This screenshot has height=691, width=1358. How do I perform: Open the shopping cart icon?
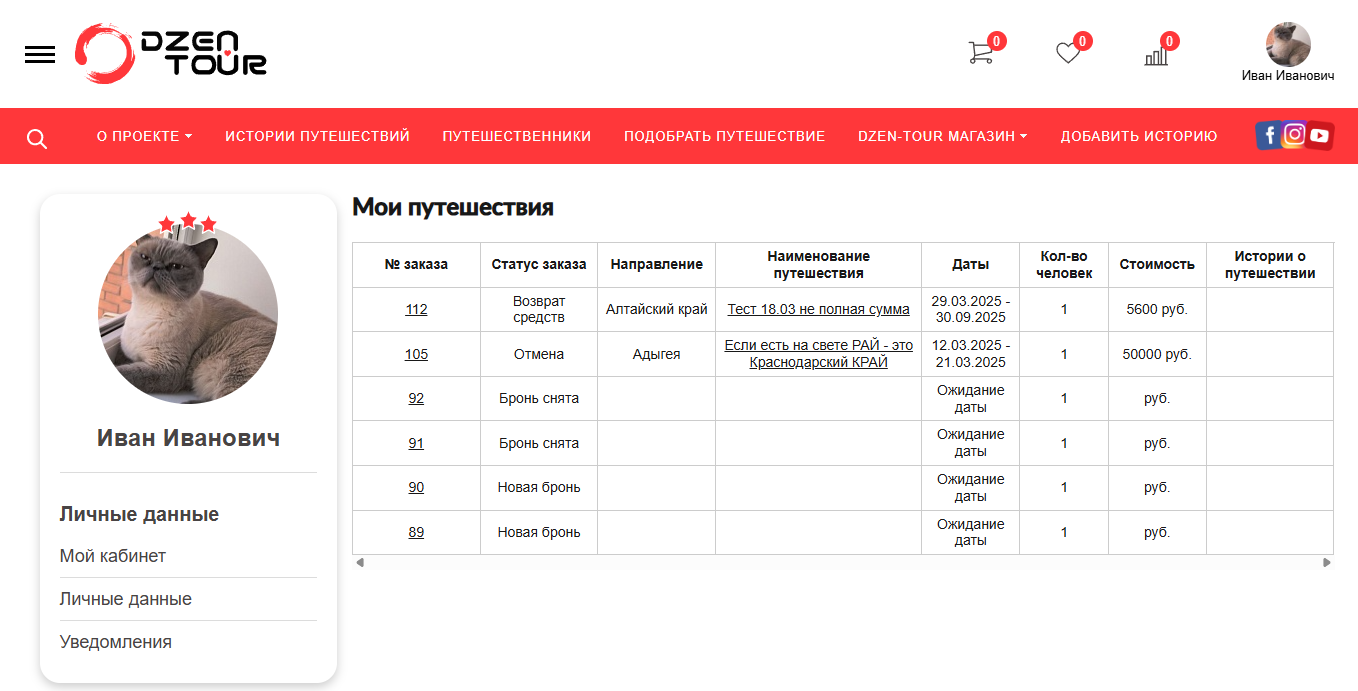coord(981,53)
